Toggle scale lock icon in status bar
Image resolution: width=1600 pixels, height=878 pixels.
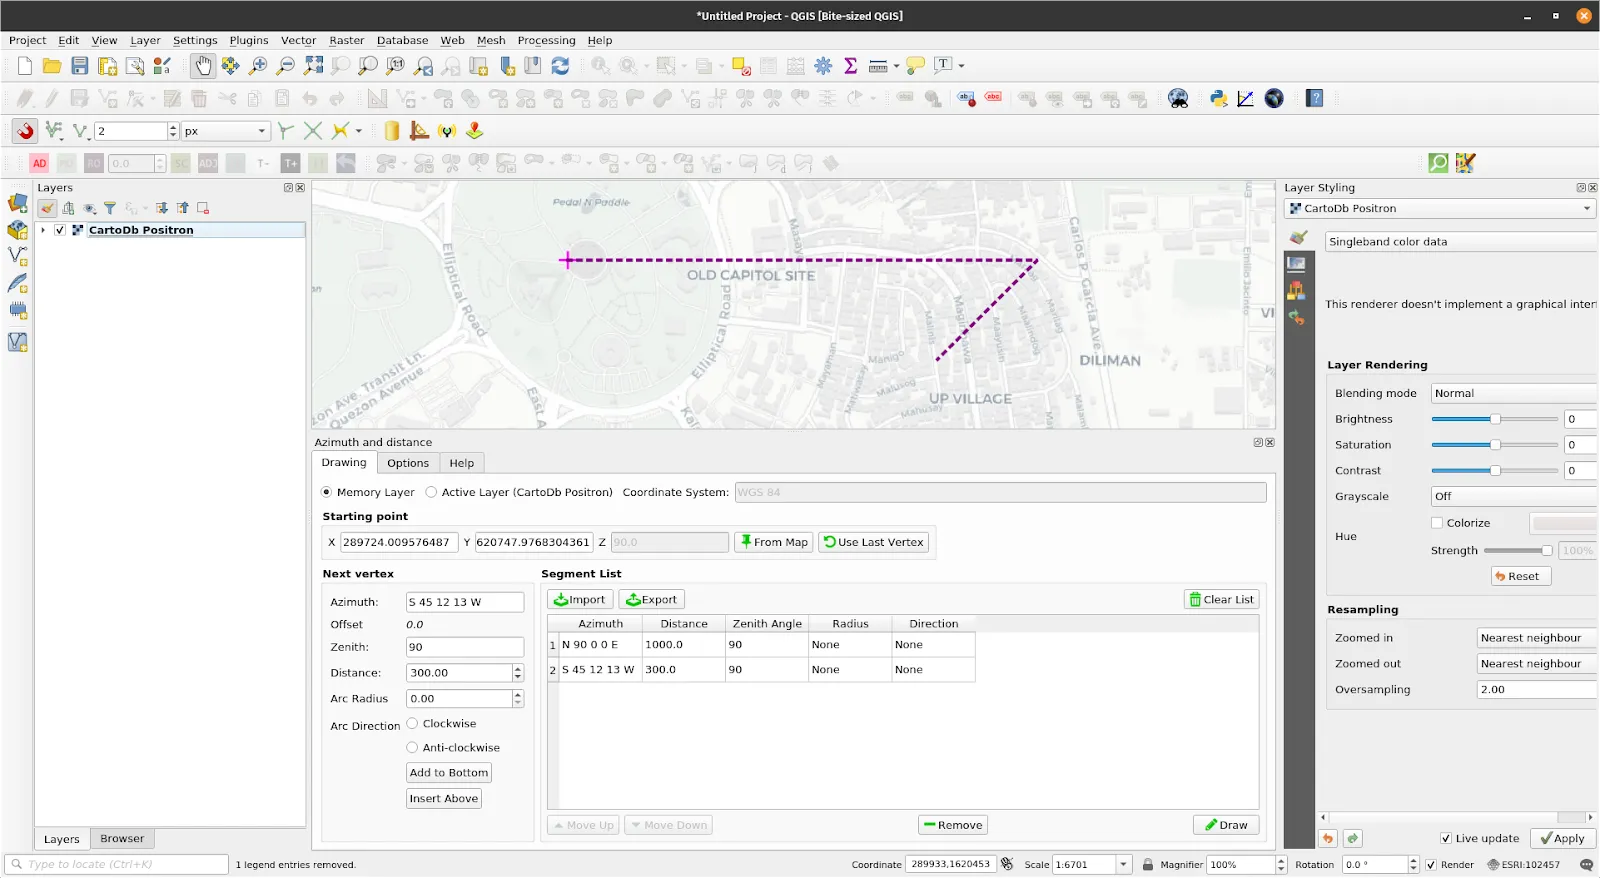point(1148,865)
